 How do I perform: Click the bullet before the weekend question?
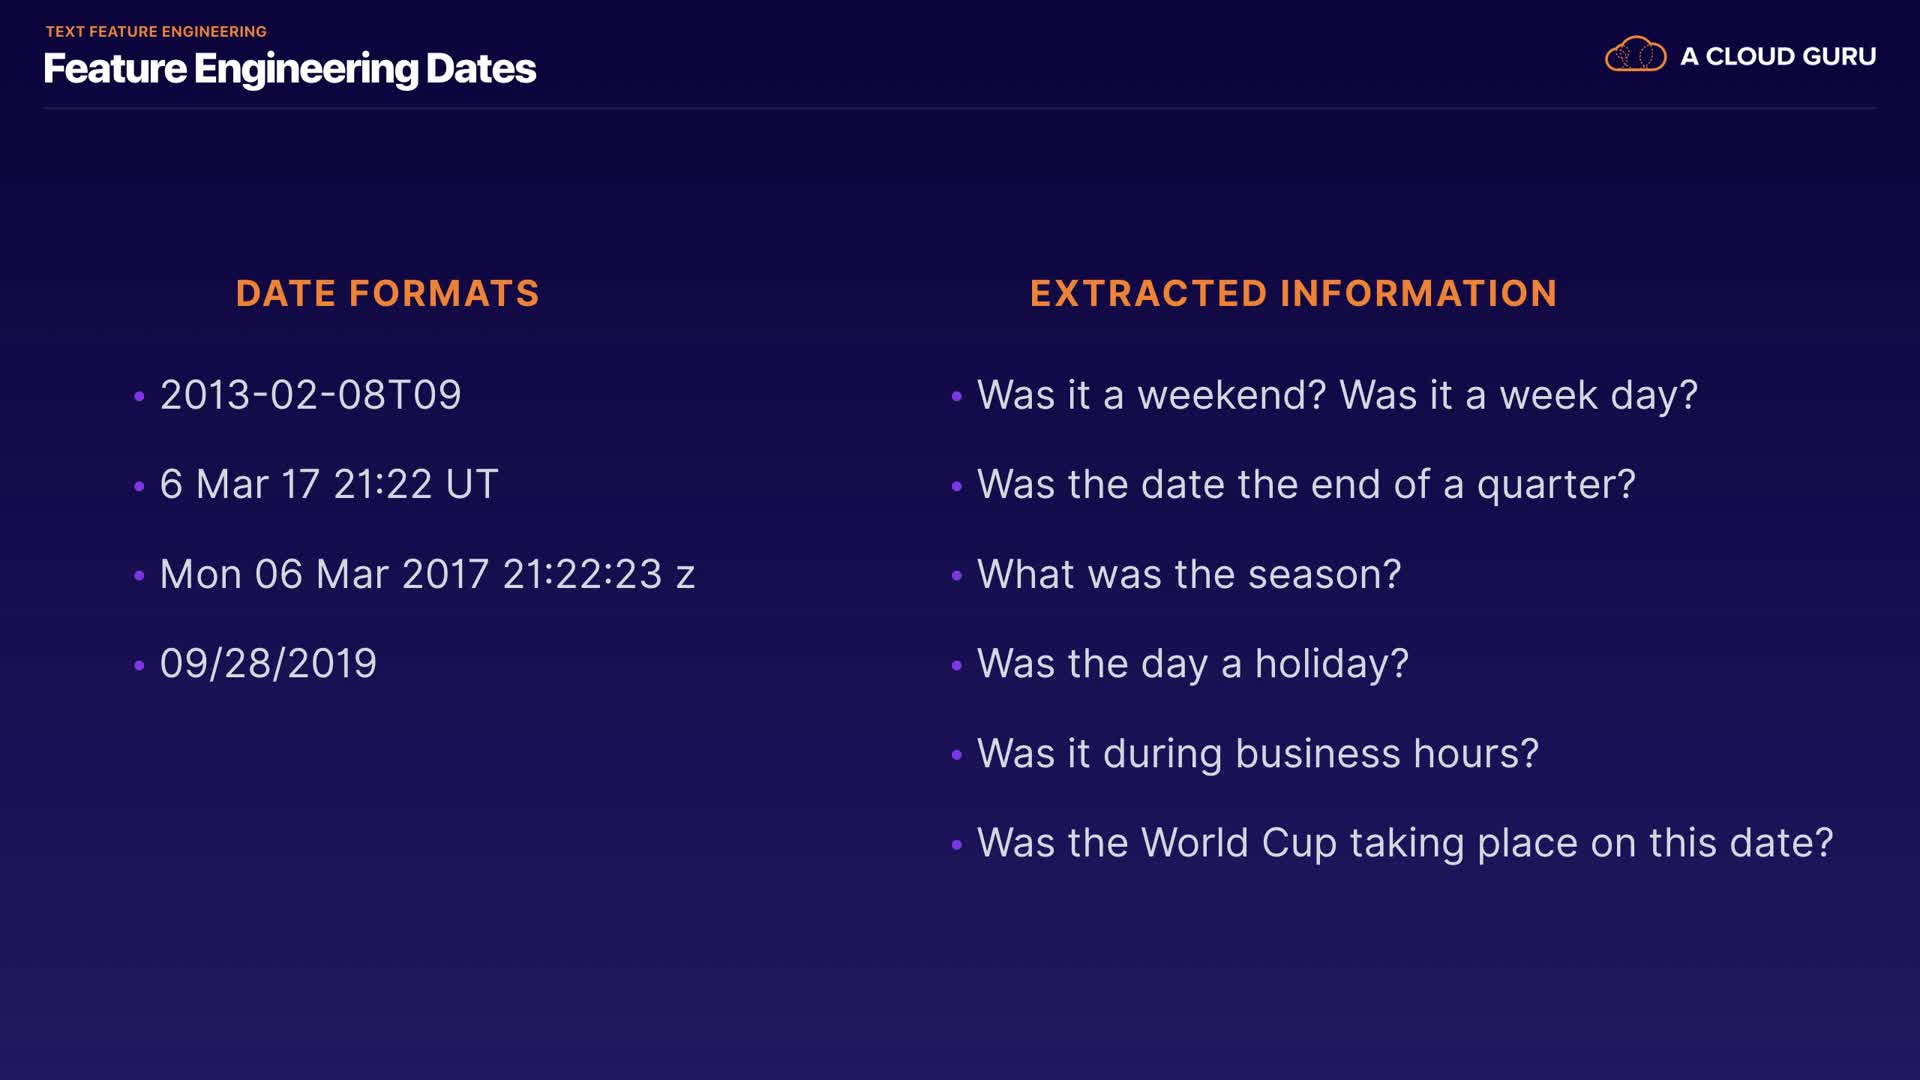(x=956, y=397)
